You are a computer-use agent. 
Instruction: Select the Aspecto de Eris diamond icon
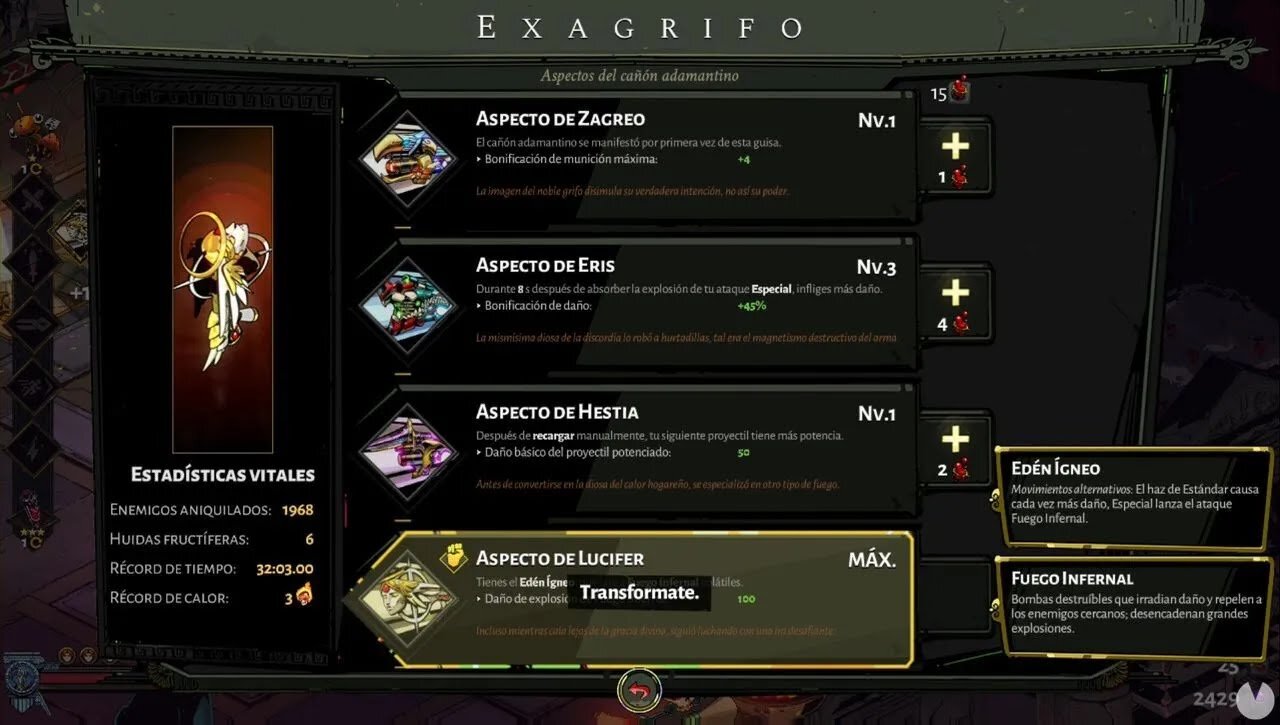tap(407, 304)
